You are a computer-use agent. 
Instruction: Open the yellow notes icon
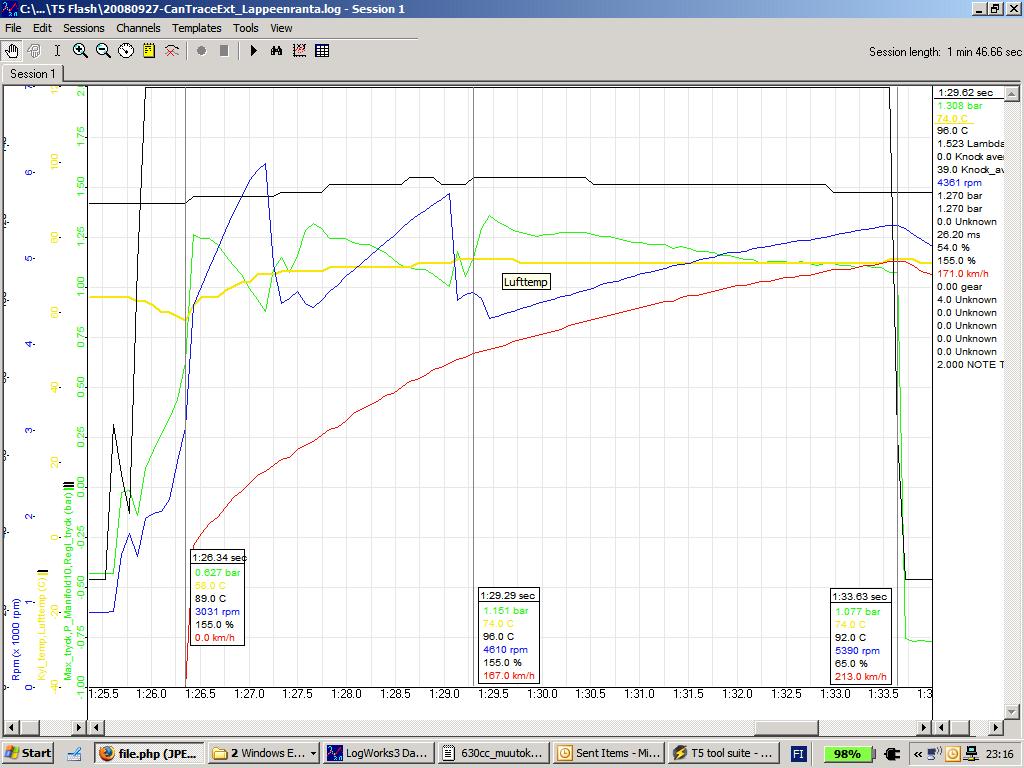click(x=149, y=51)
